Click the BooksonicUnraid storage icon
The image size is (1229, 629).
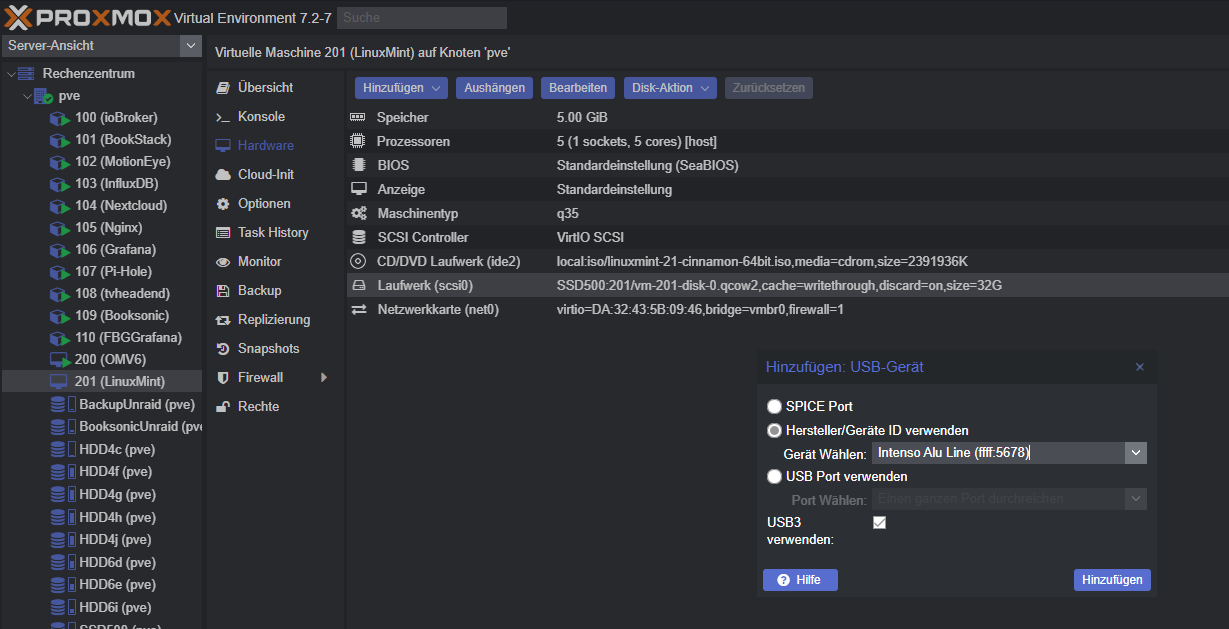coord(63,427)
